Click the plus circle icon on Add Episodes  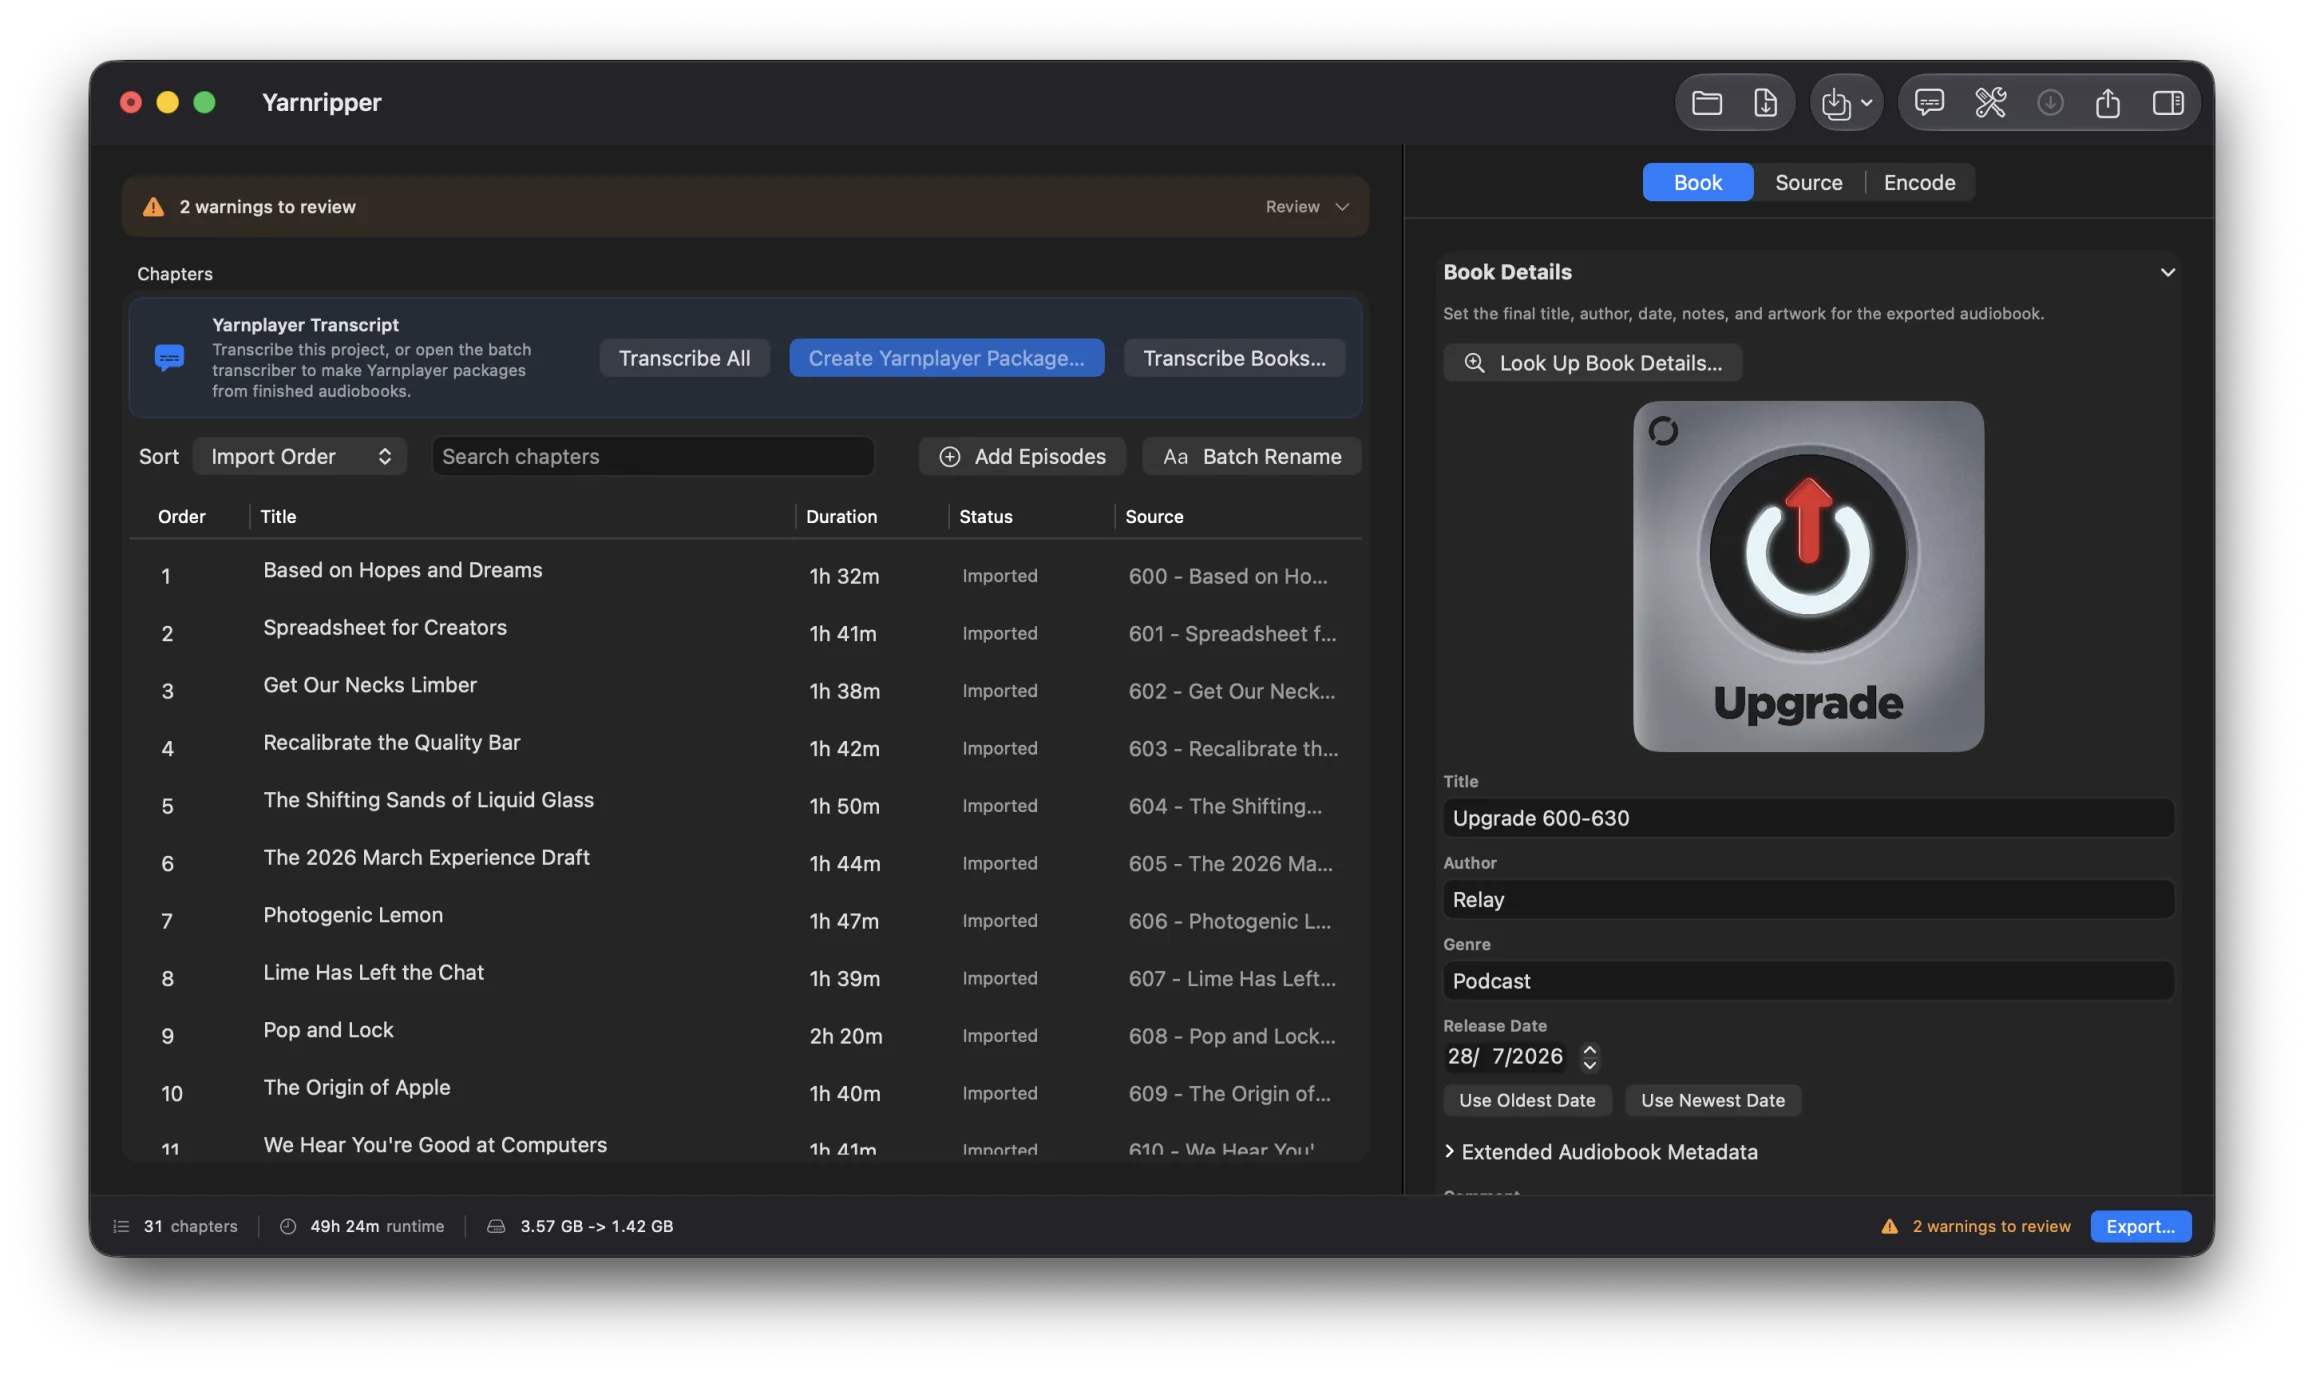[949, 456]
